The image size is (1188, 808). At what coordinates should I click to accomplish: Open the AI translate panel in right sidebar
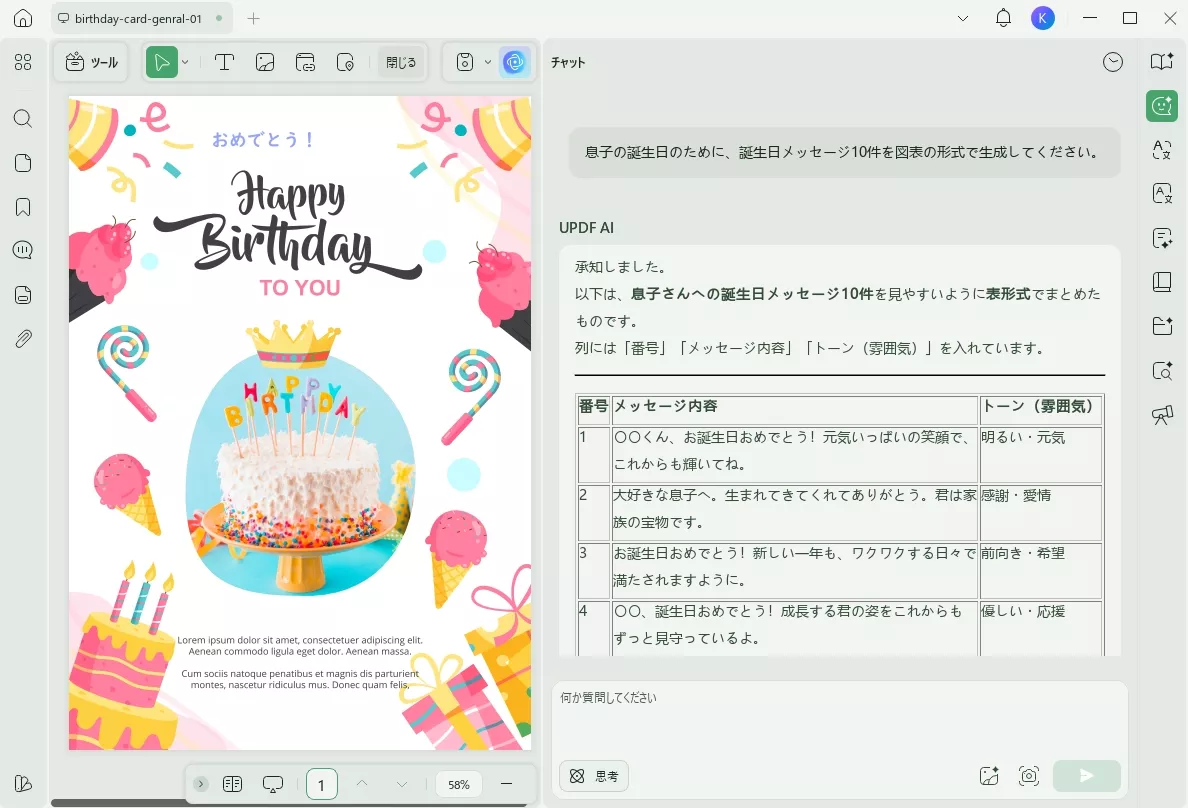click(x=1161, y=150)
